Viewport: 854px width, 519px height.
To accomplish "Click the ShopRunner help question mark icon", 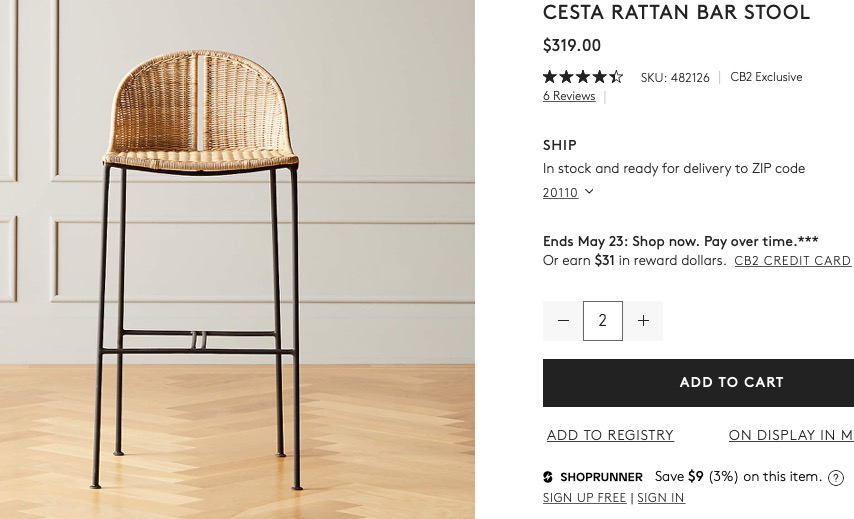I will tap(836, 478).
